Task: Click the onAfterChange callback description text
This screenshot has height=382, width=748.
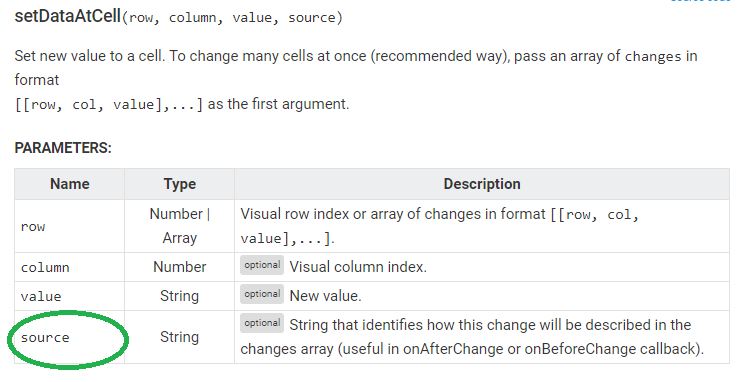Action: pyautogui.click(x=472, y=337)
